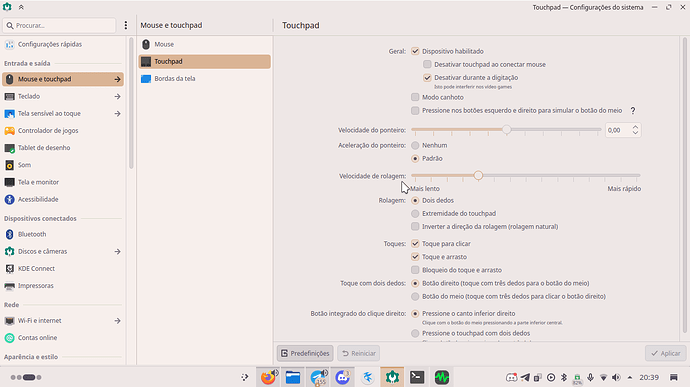Image resolution: width=690 pixels, height=387 pixels.
Task: Open KDE Connect settings
Action: (63, 269)
